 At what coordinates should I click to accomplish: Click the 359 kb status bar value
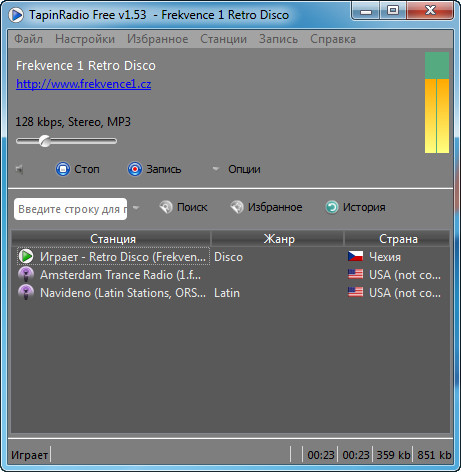tap(393, 455)
